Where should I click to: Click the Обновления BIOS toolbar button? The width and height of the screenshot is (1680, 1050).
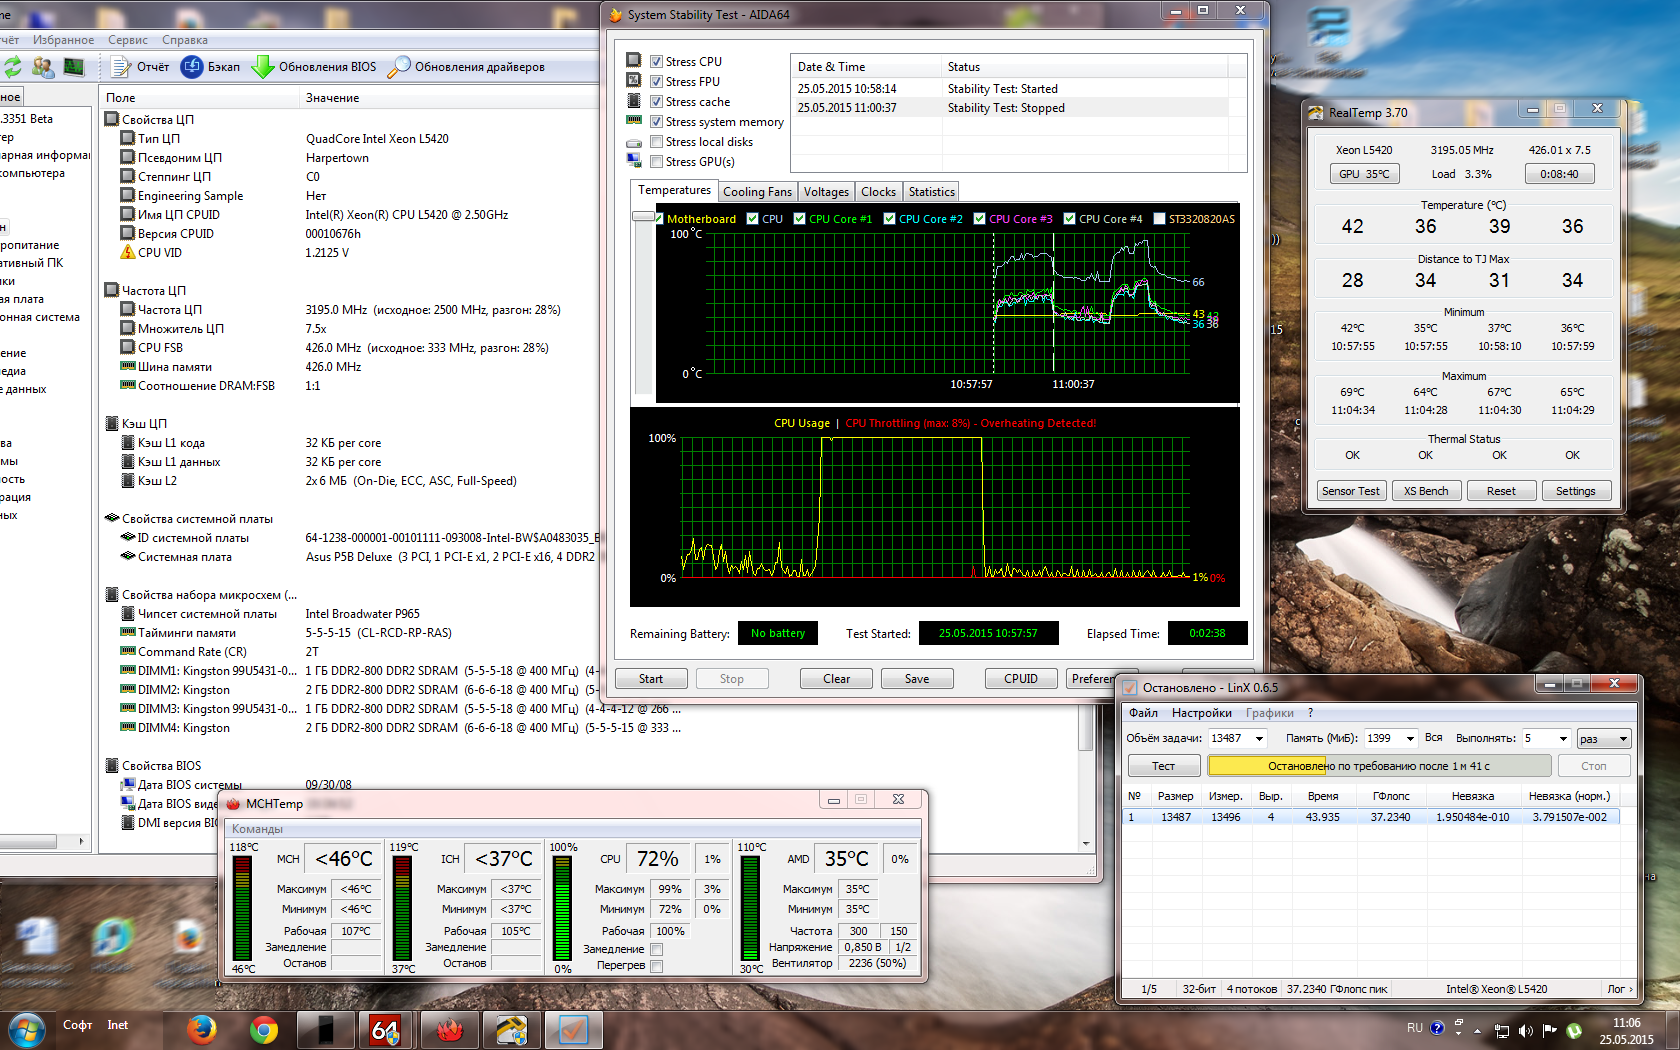click(x=314, y=67)
